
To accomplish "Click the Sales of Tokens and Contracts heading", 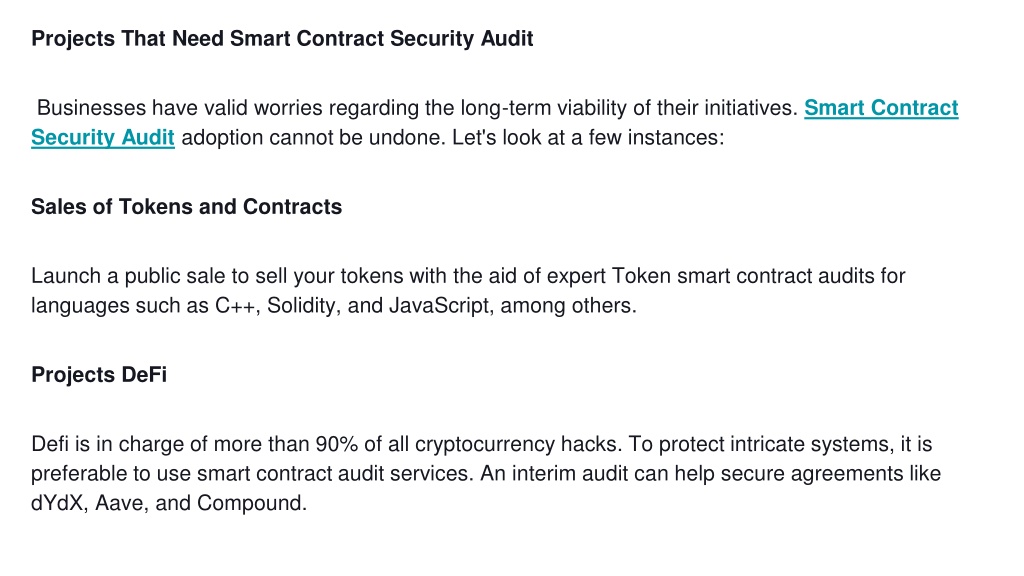I will 186,207.
